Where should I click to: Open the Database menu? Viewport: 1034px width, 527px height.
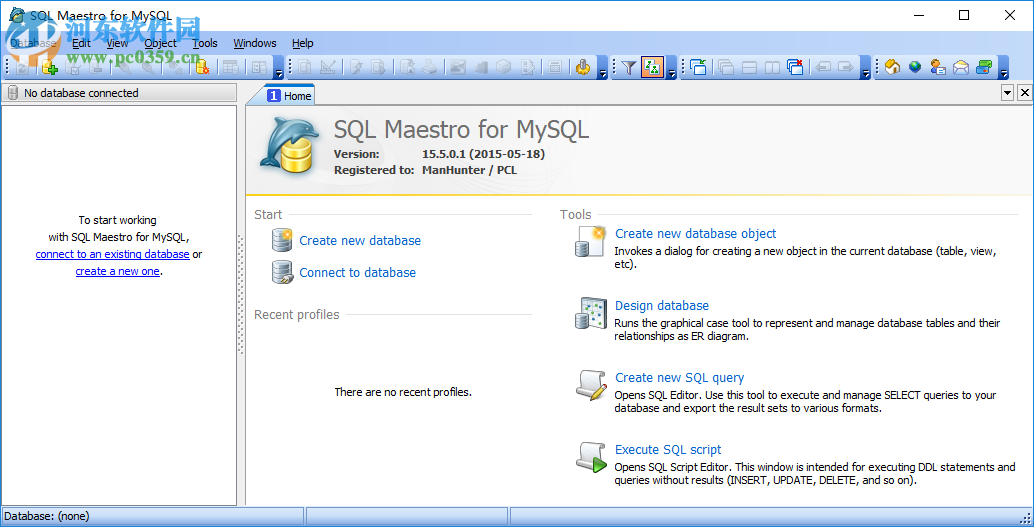coord(34,43)
